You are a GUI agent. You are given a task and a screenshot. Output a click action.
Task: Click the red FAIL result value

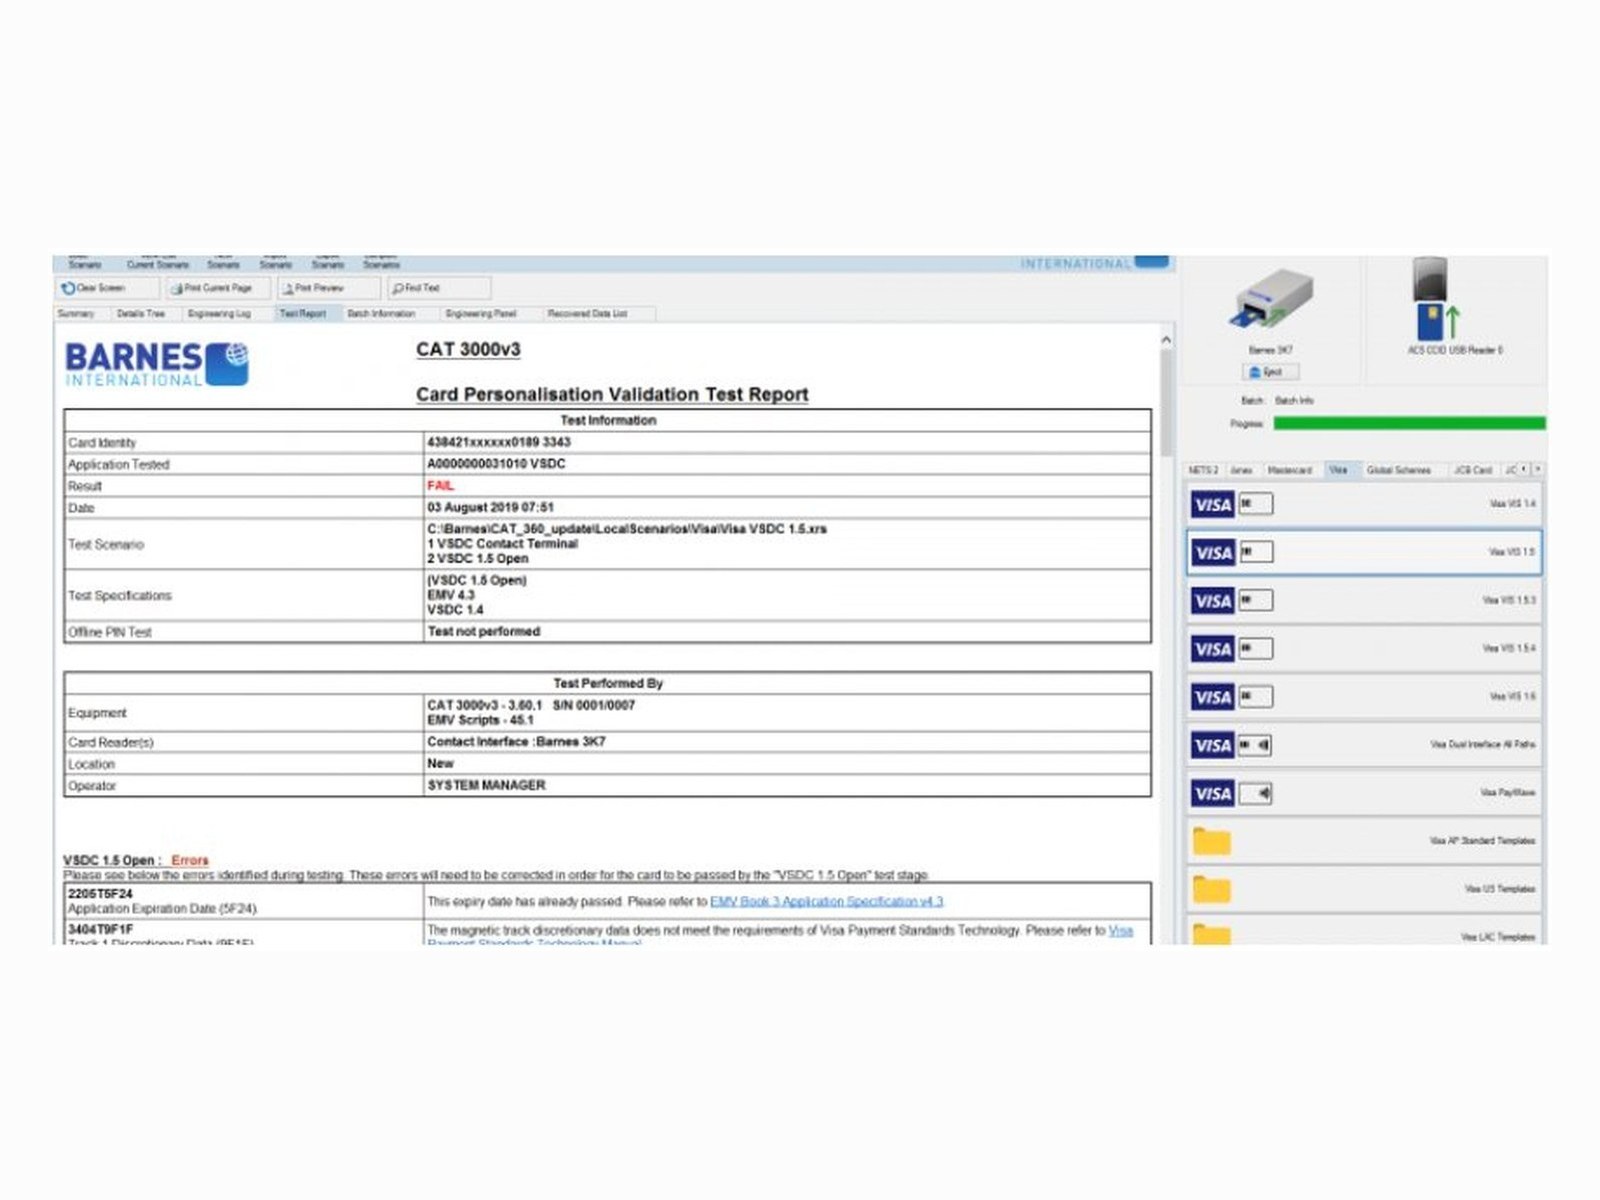coord(440,486)
